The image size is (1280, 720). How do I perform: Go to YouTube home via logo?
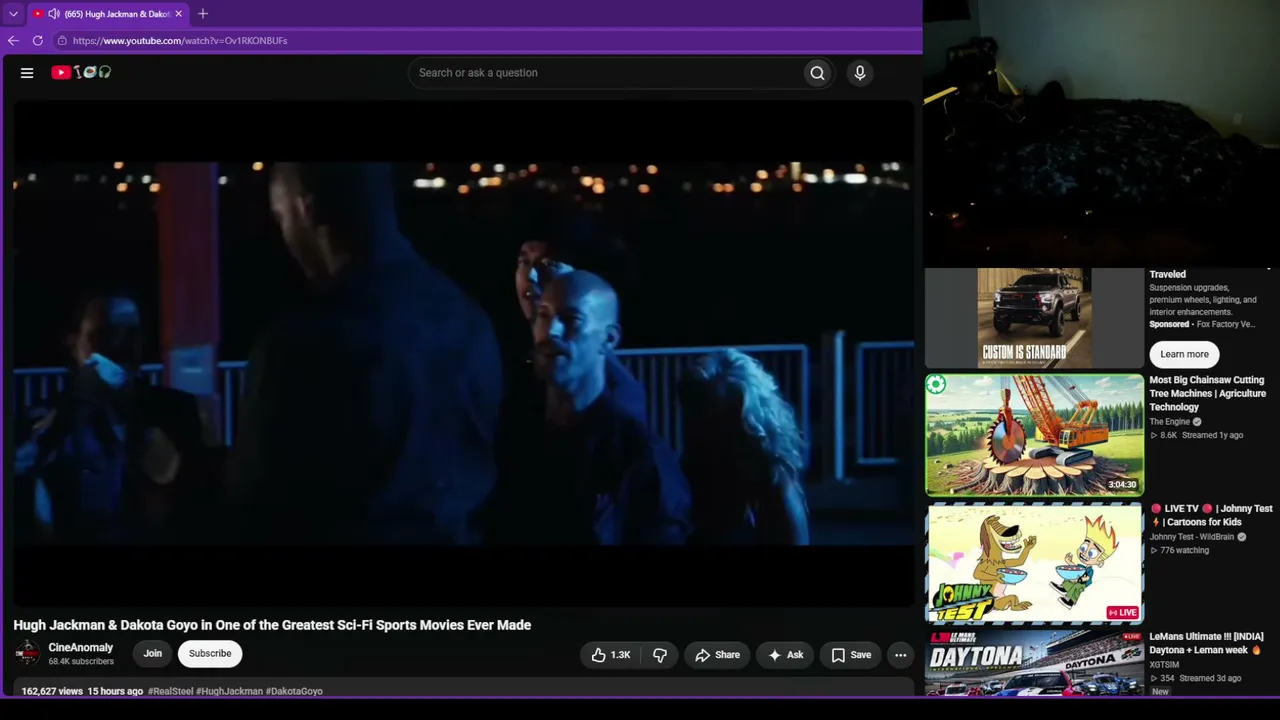[x=81, y=72]
